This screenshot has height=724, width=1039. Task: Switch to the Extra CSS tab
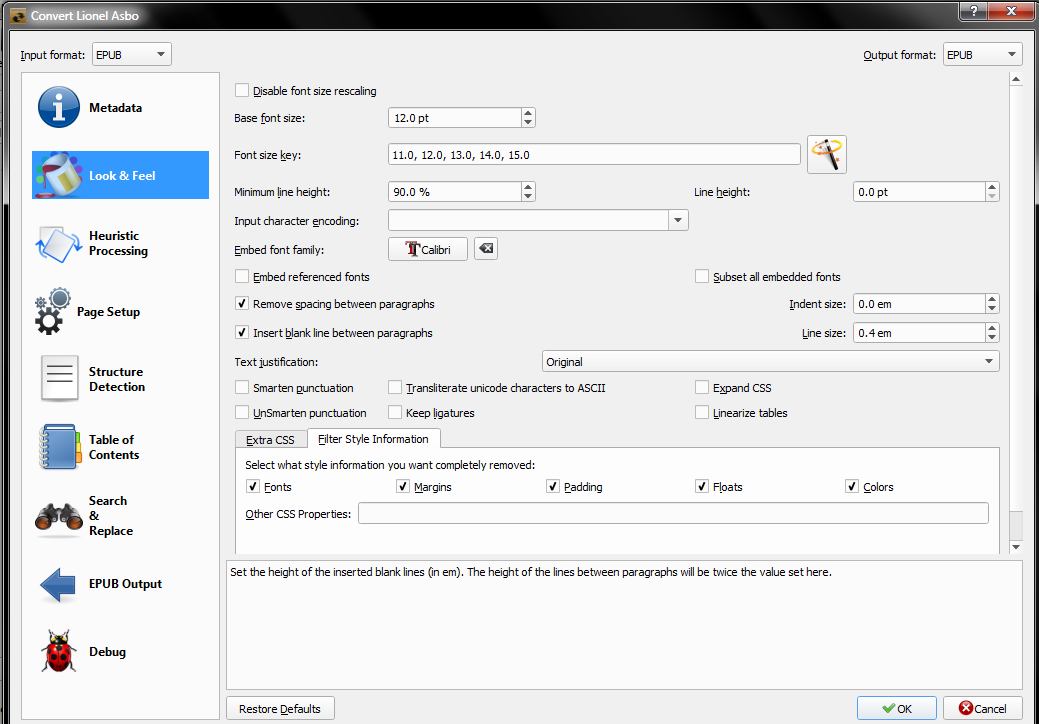coord(270,440)
